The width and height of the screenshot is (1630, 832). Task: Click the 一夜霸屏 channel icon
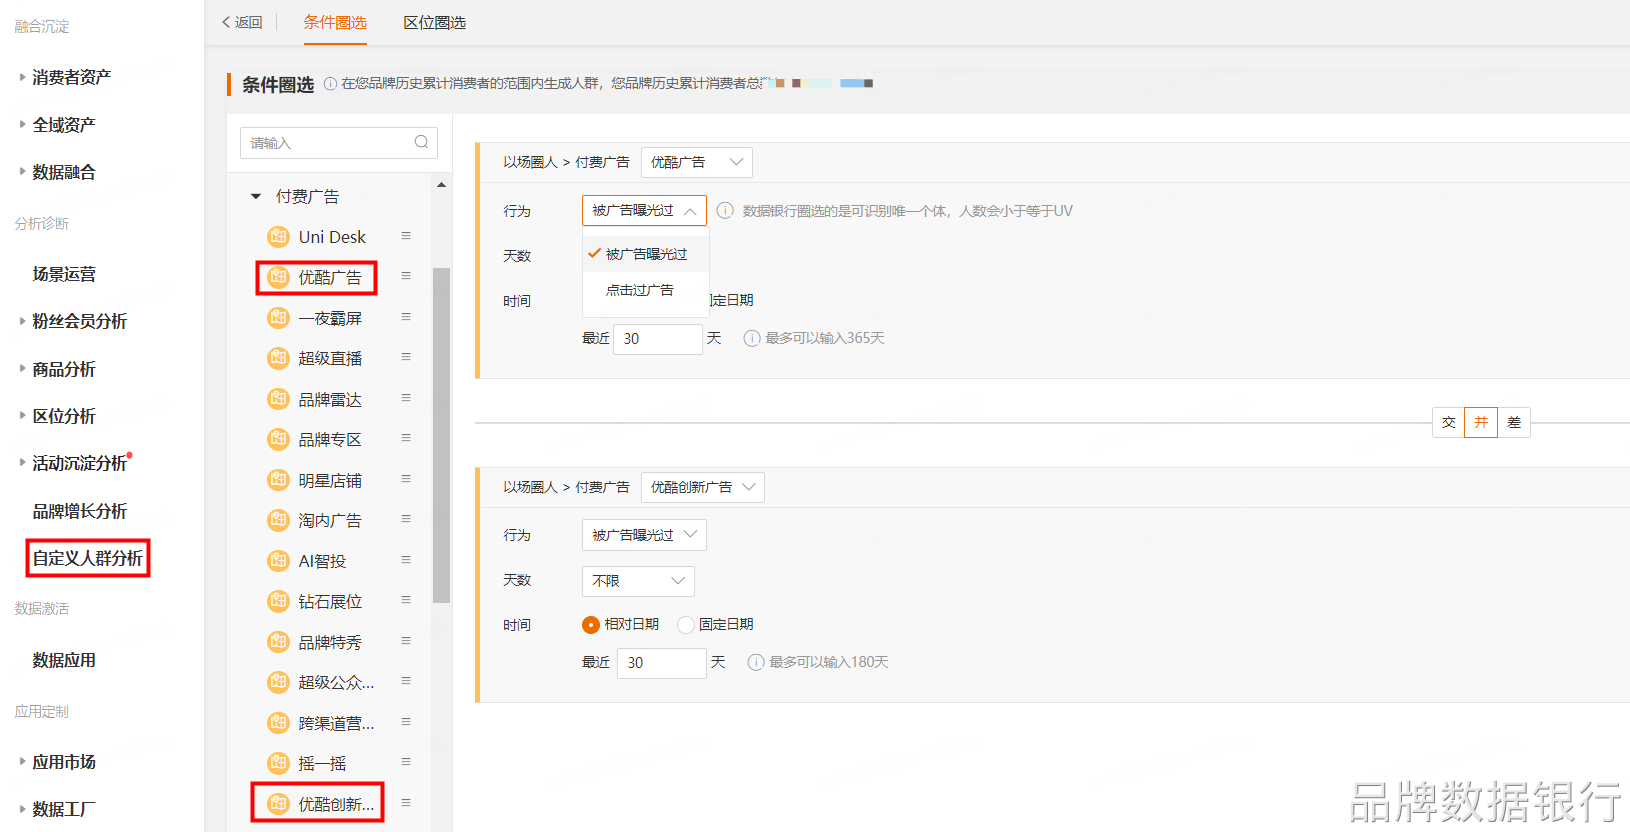pyautogui.click(x=279, y=318)
